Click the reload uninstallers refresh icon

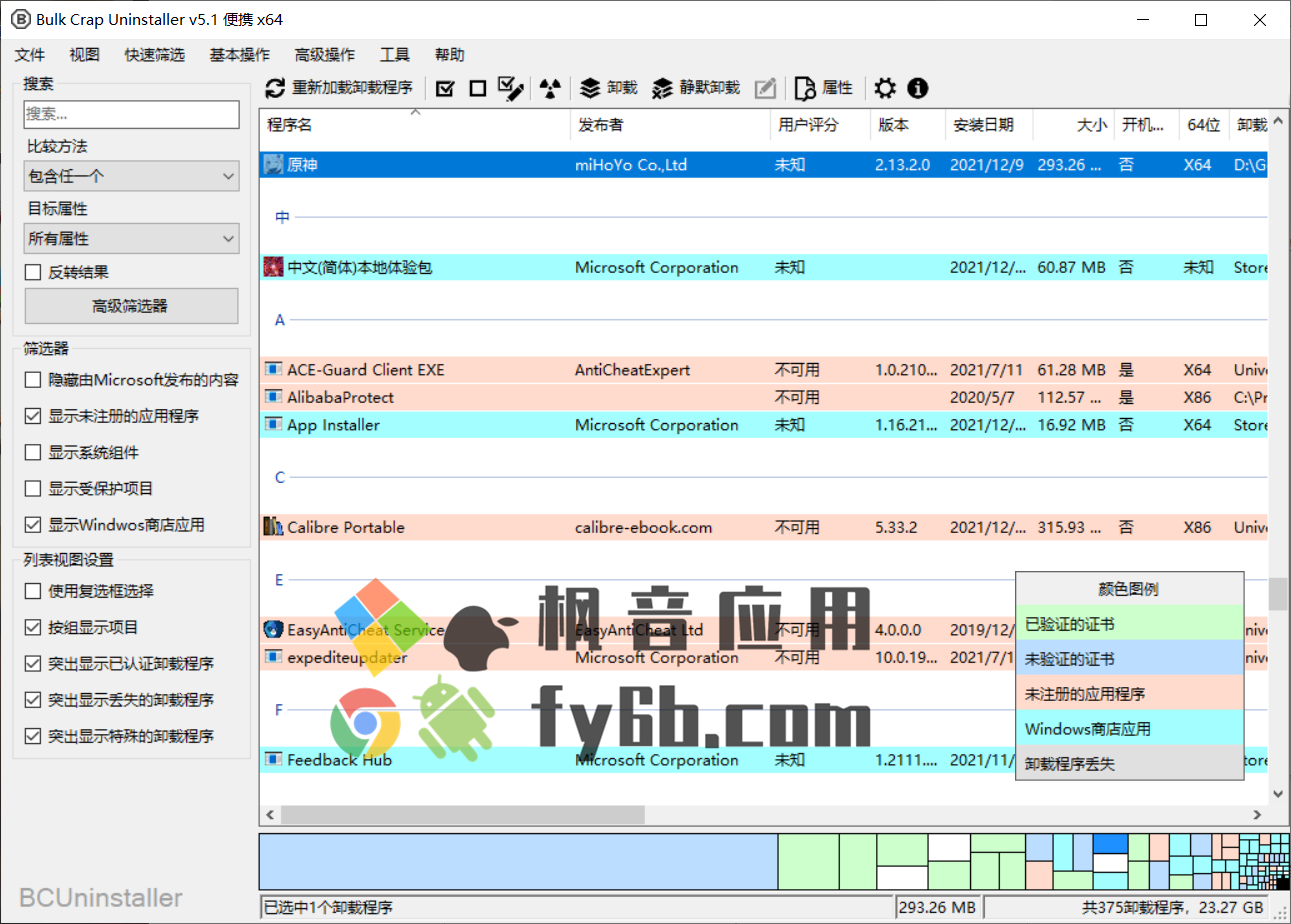[x=275, y=89]
